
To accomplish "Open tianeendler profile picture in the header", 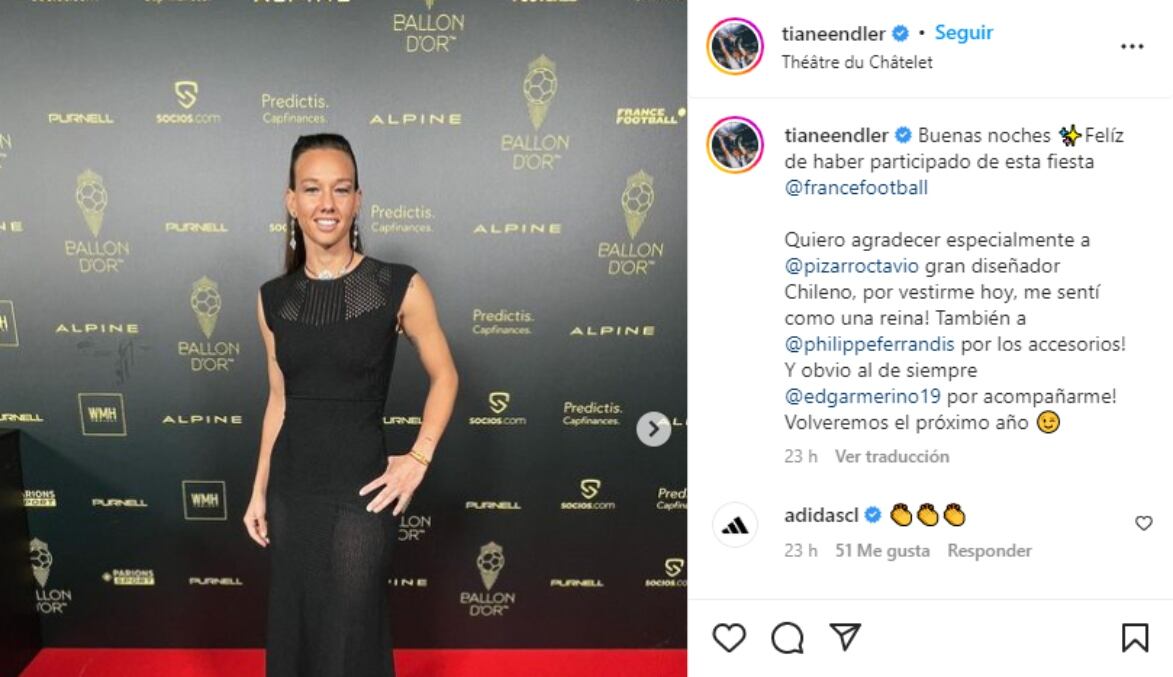I will (735, 46).
